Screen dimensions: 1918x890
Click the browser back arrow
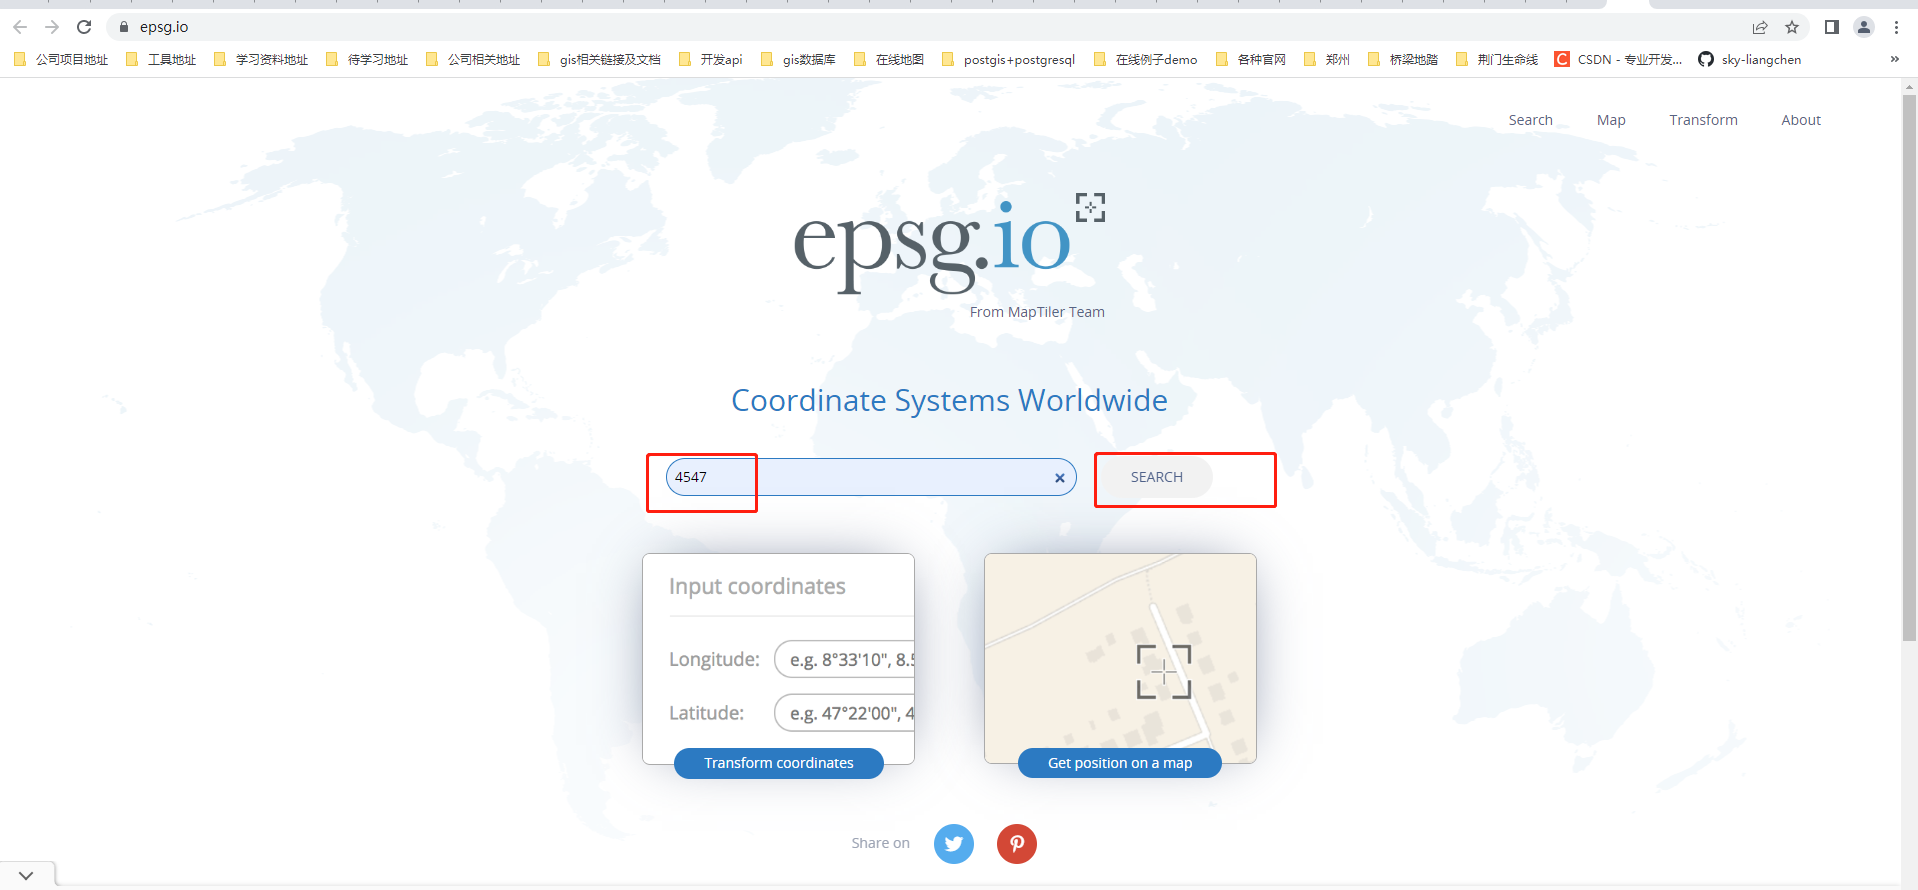20,27
